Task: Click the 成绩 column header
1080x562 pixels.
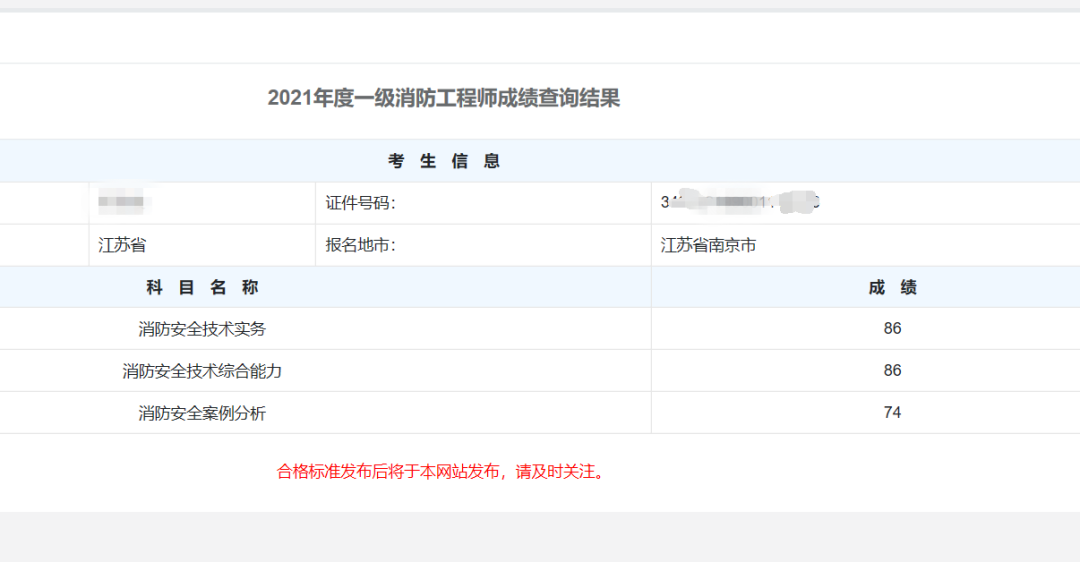Action: point(892,287)
